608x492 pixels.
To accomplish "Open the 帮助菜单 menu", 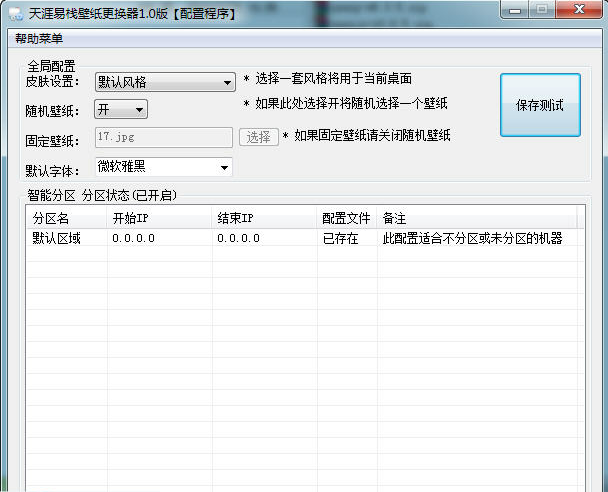I will click(x=39, y=39).
